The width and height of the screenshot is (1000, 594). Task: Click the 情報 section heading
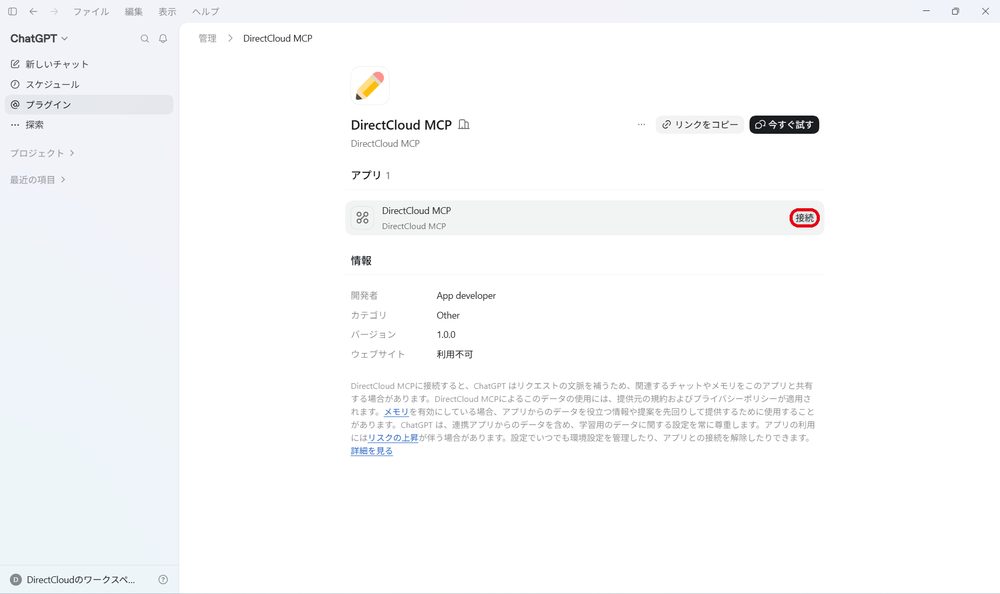(x=361, y=260)
